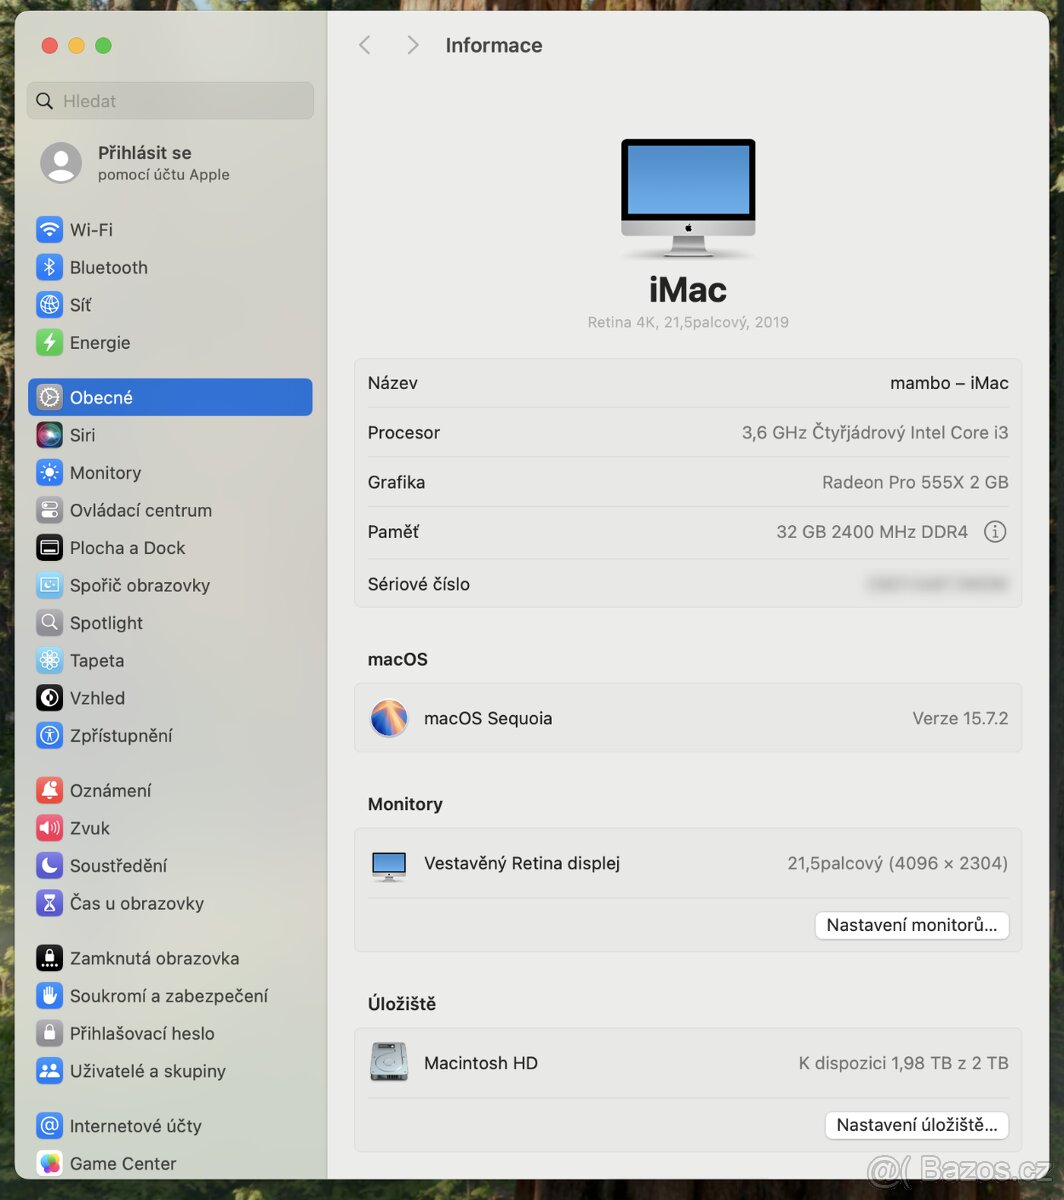Click in the Hledat search field
The image size is (1064, 1200).
click(169, 100)
